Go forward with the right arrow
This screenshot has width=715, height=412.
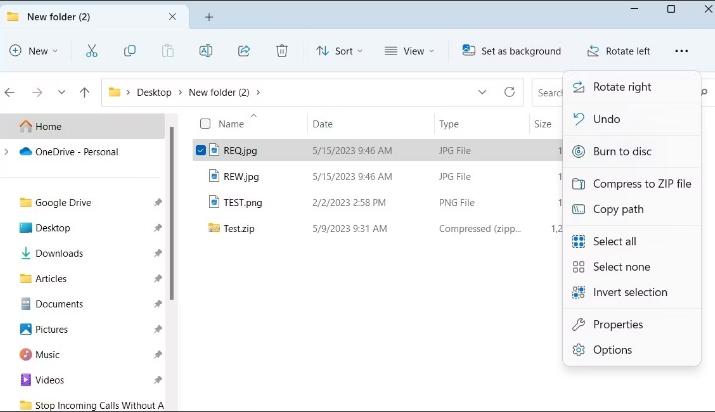click(x=37, y=93)
